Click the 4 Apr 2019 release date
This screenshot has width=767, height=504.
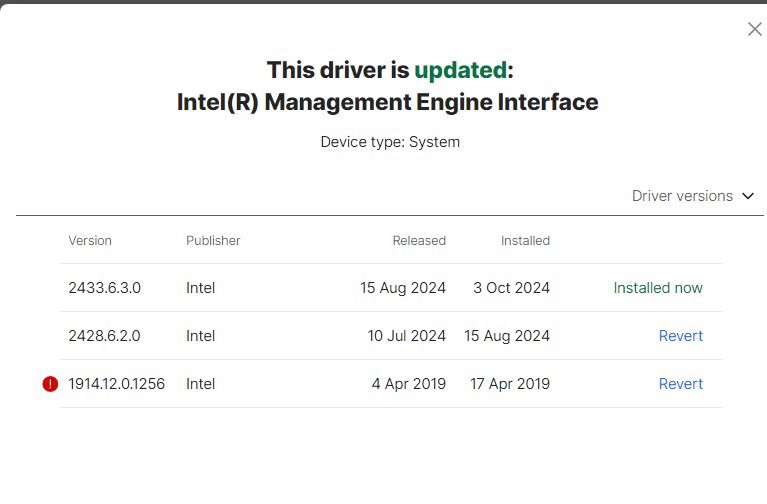[x=409, y=384]
